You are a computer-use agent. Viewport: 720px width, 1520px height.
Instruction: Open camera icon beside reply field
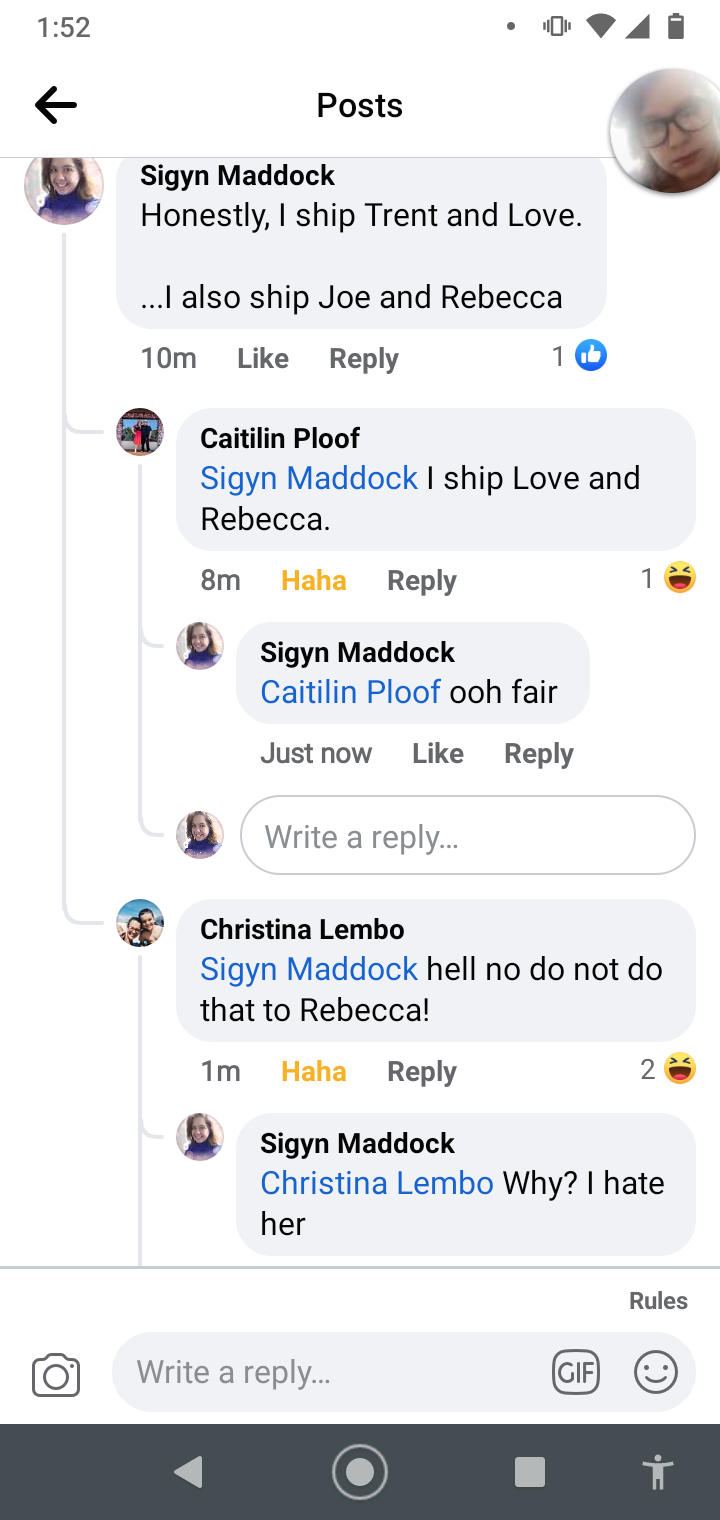point(56,1374)
